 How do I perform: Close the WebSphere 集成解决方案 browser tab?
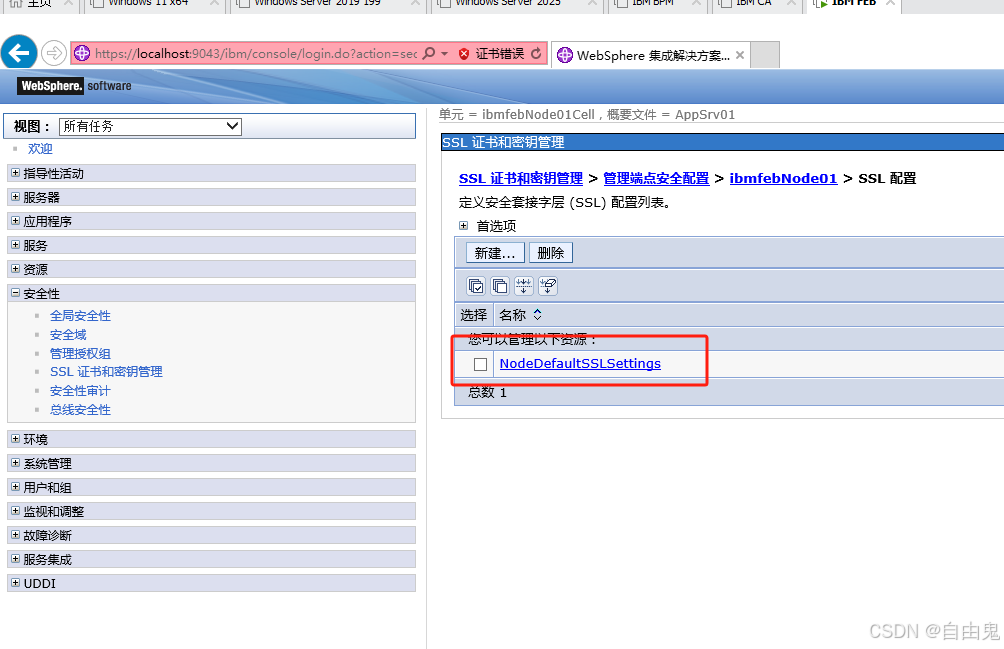[x=740, y=55]
